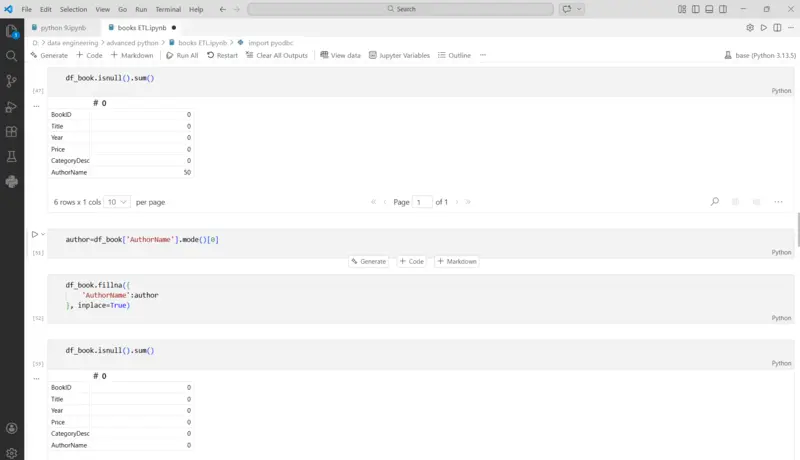Restart the notebook kernel
Viewport: 800px width, 460px height.
click(x=222, y=55)
